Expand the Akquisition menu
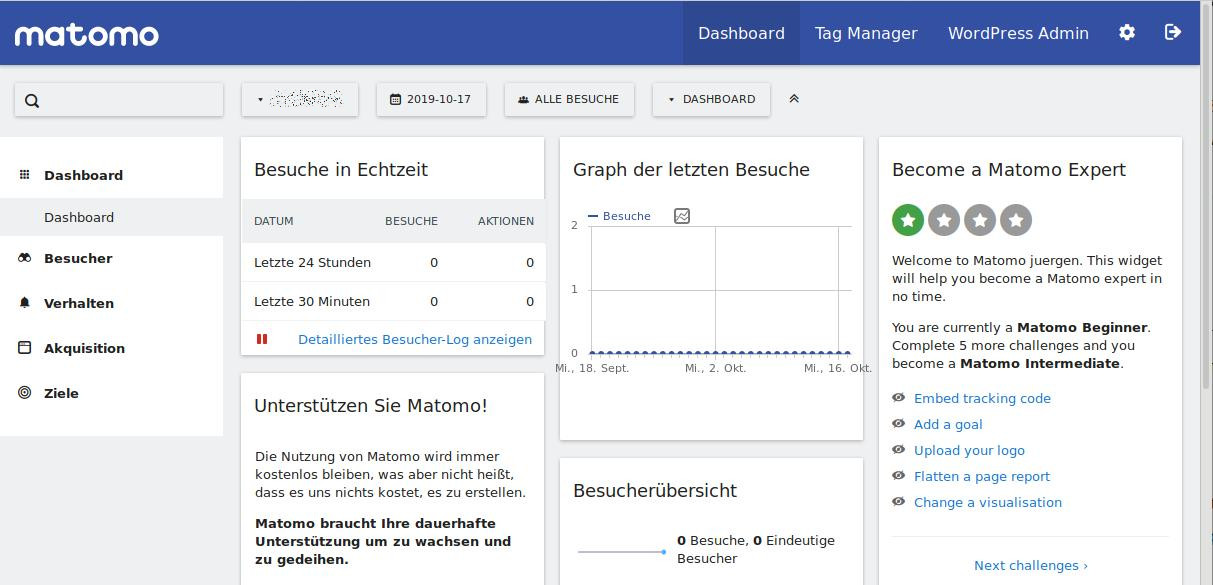This screenshot has height=585, width=1213. 84,348
